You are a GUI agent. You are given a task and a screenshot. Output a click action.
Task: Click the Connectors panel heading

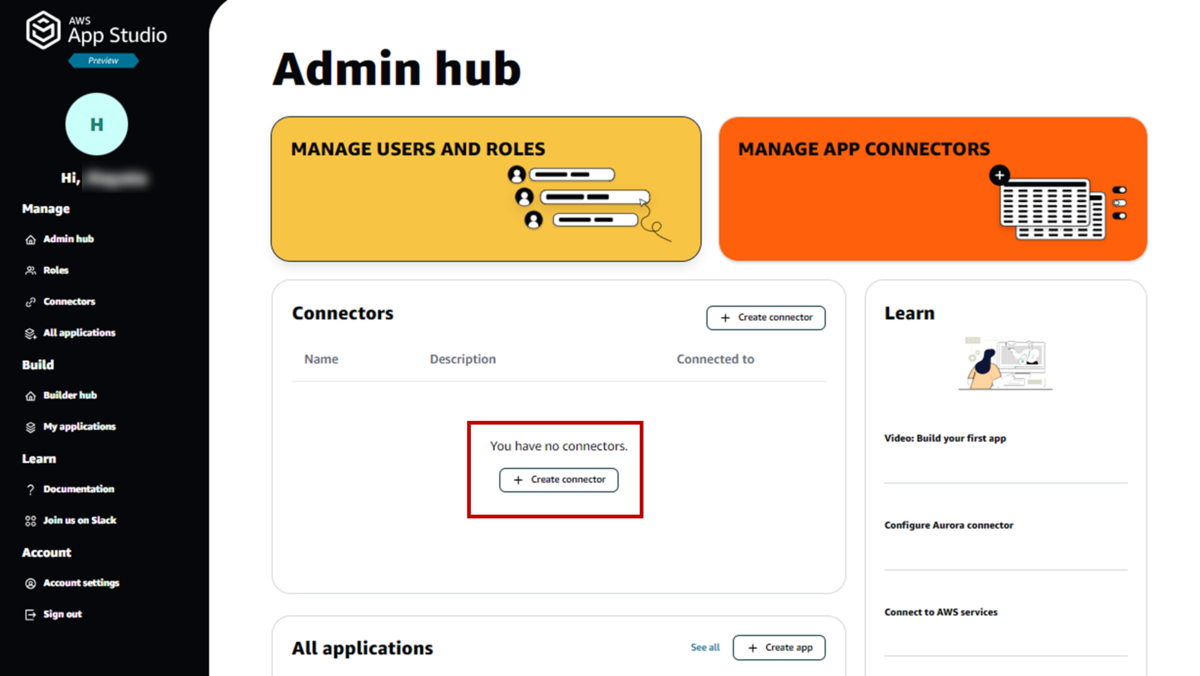343,313
